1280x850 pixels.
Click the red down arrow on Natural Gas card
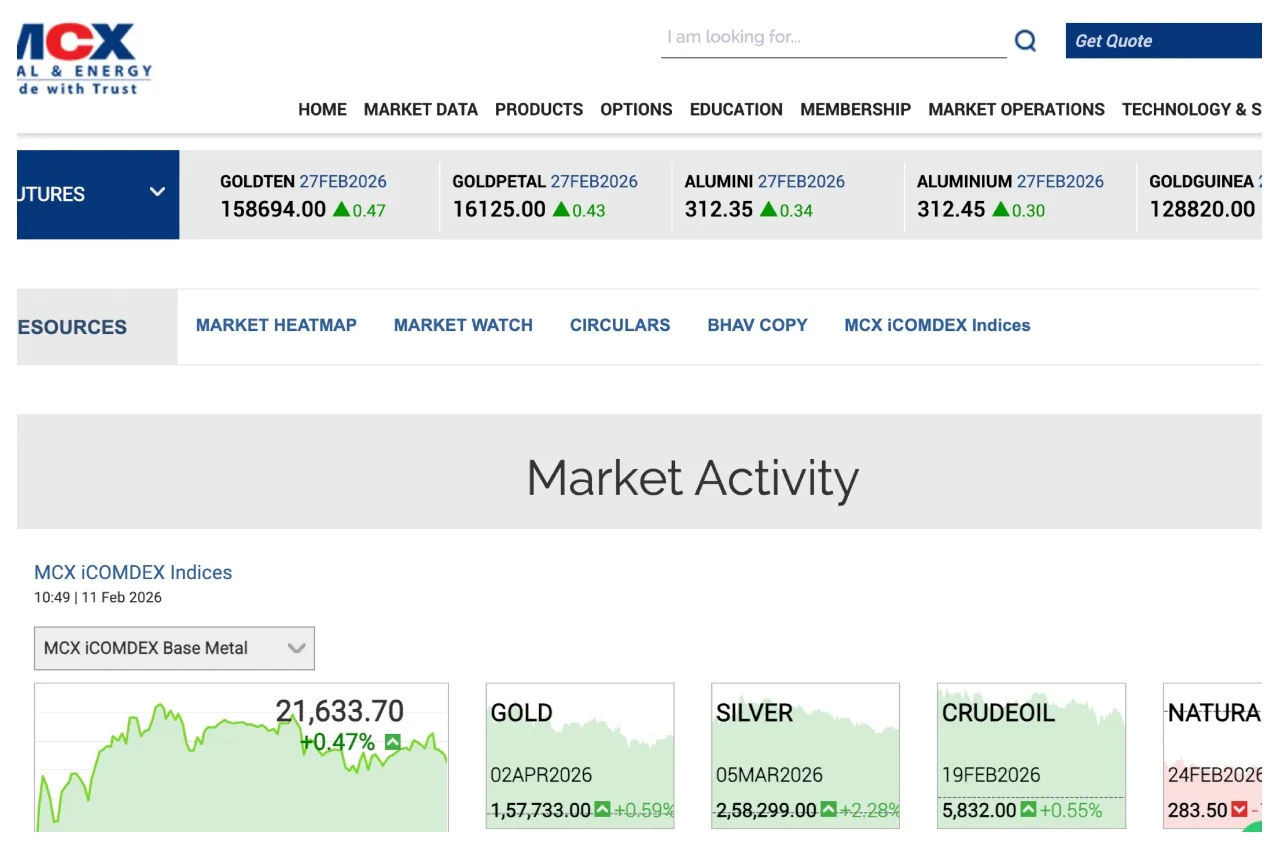click(x=1239, y=809)
